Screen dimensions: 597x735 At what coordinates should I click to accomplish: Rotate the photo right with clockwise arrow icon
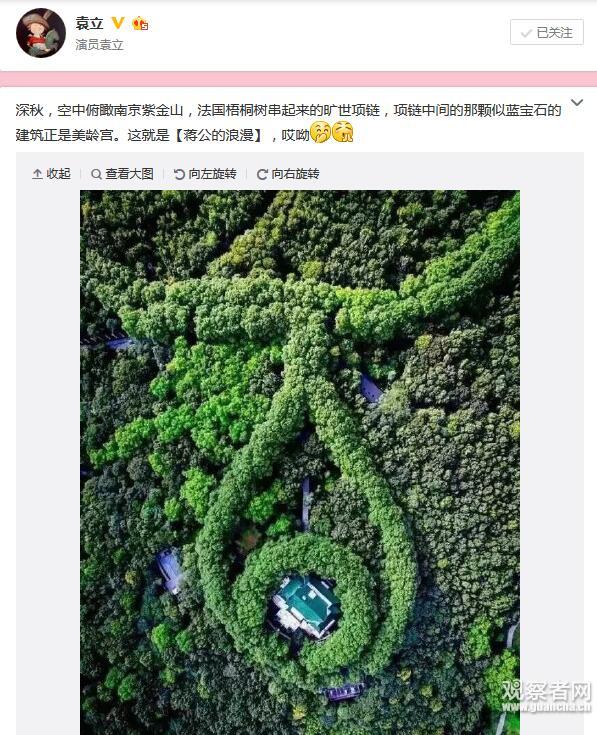[262, 174]
